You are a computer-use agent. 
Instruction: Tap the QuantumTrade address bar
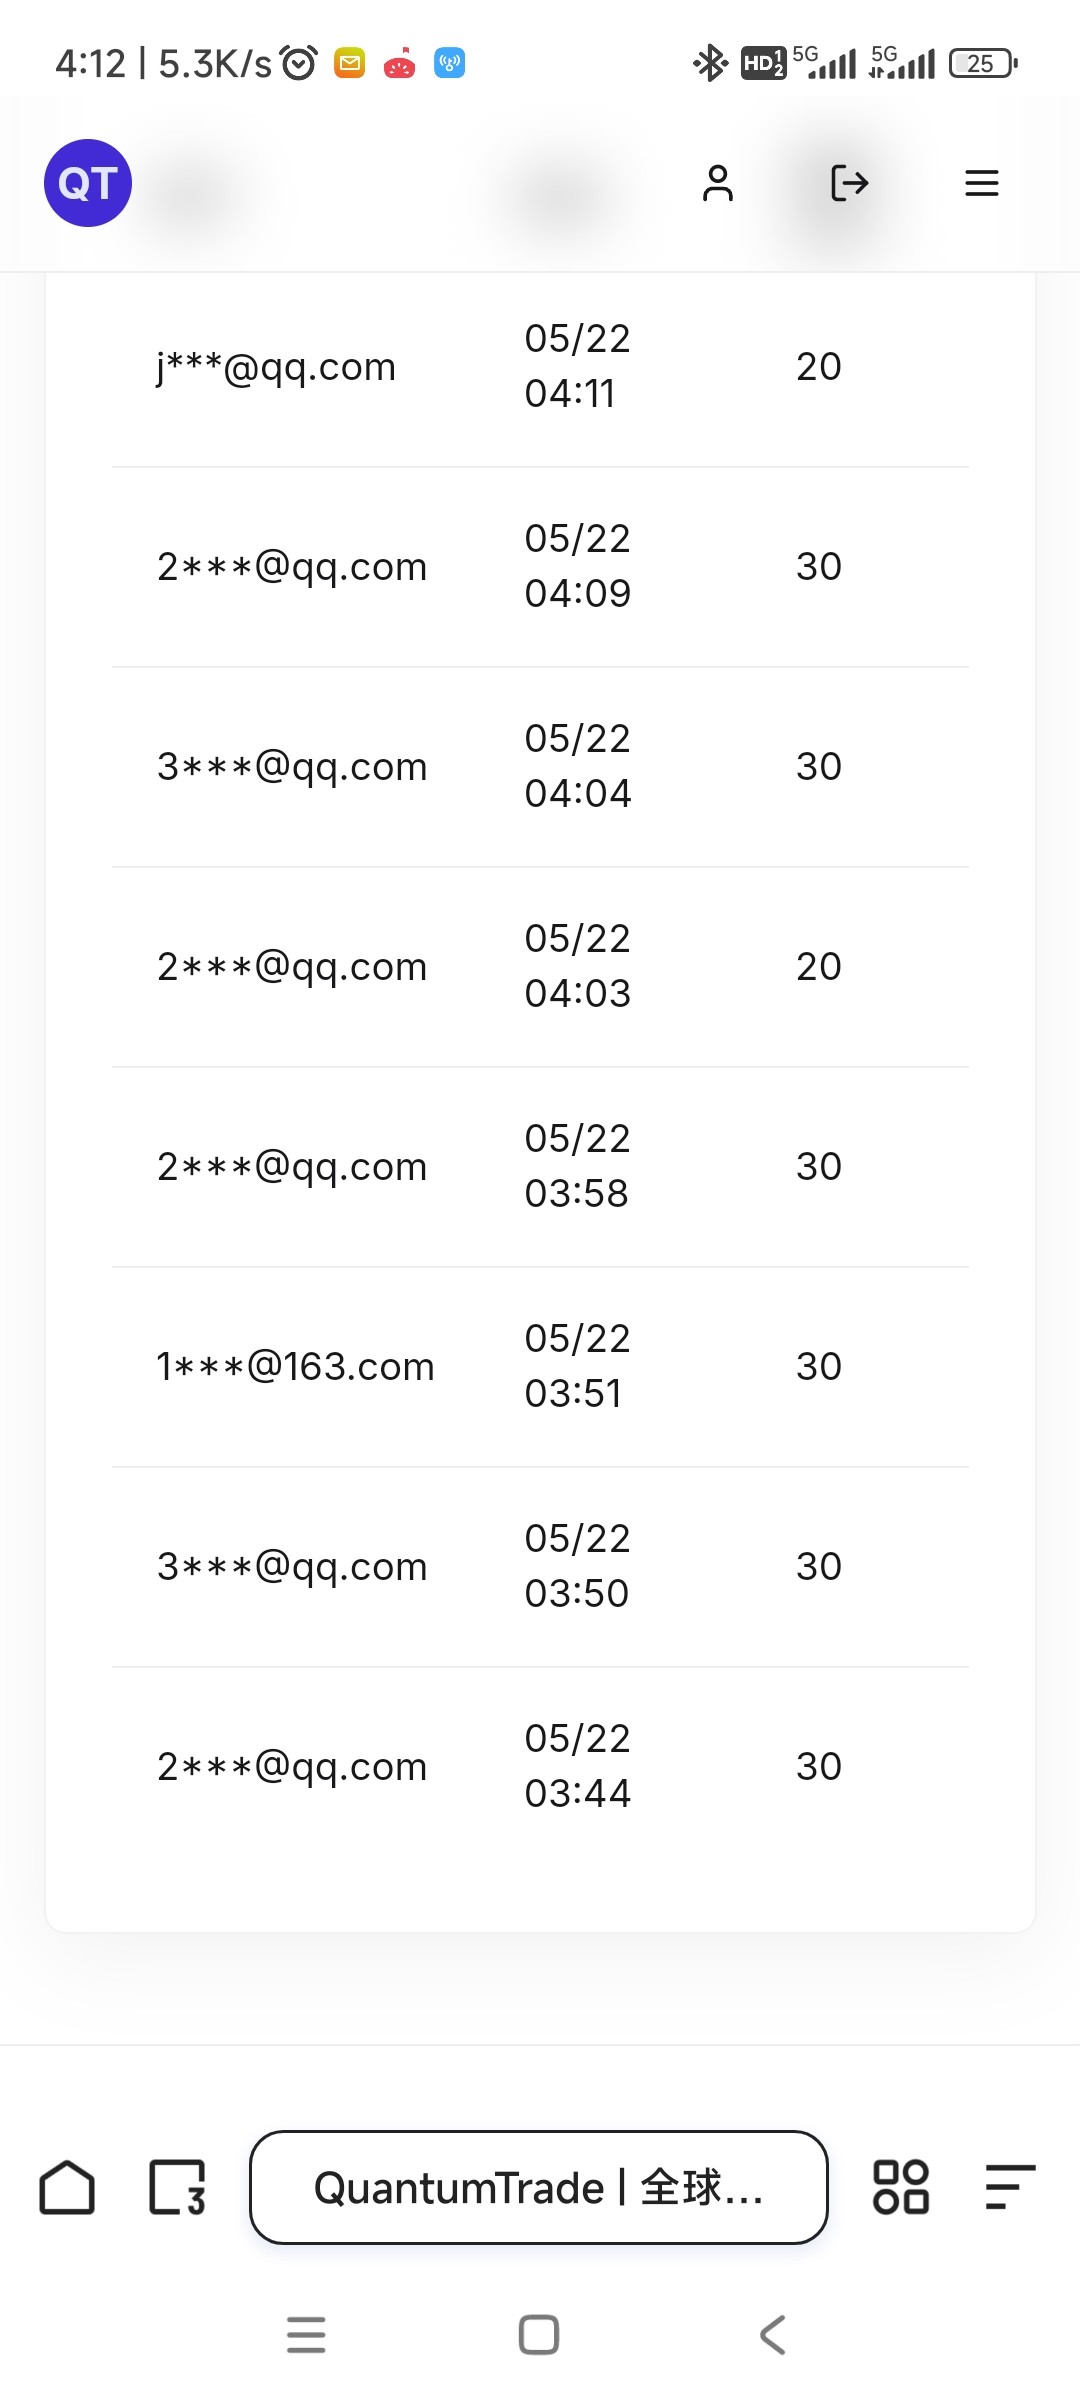[539, 2187]
